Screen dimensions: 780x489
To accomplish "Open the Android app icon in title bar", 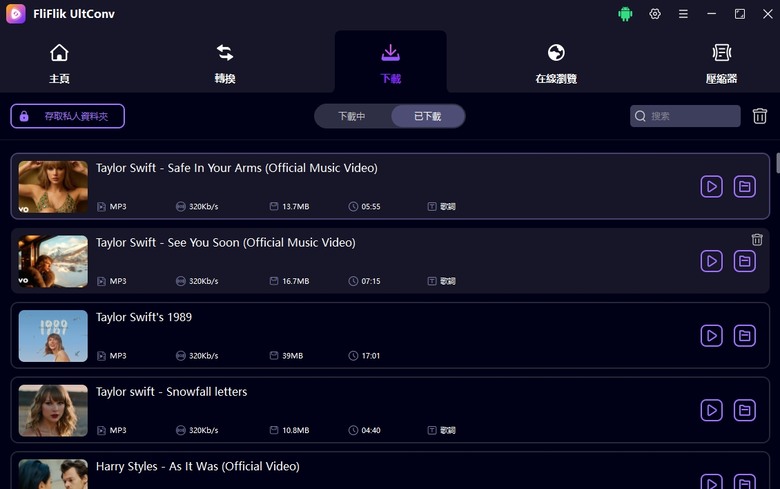I will (625, 14).
